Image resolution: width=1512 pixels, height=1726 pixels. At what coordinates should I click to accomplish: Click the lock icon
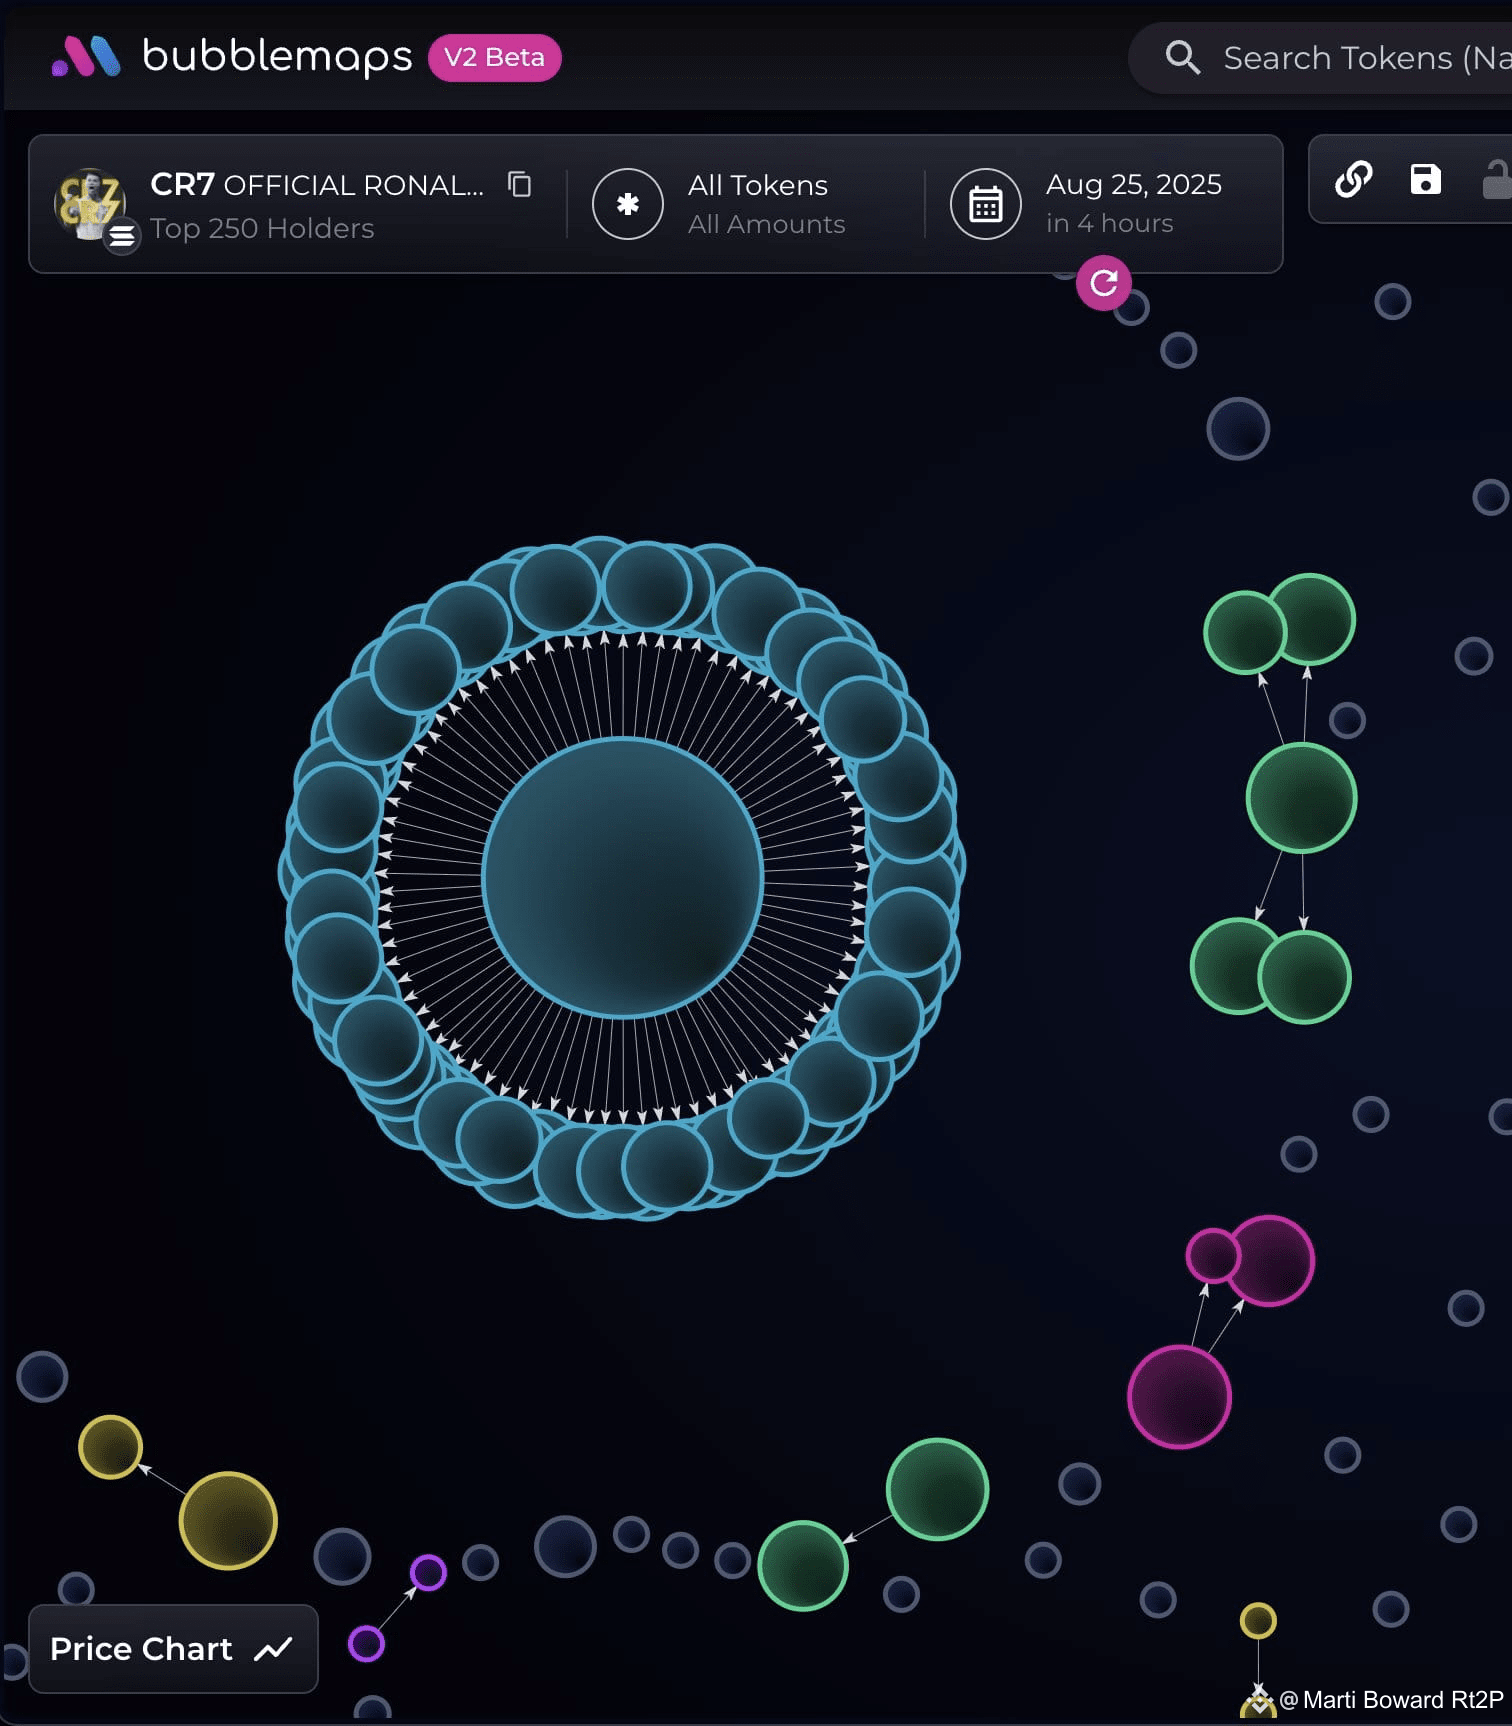click(1497, 180)
